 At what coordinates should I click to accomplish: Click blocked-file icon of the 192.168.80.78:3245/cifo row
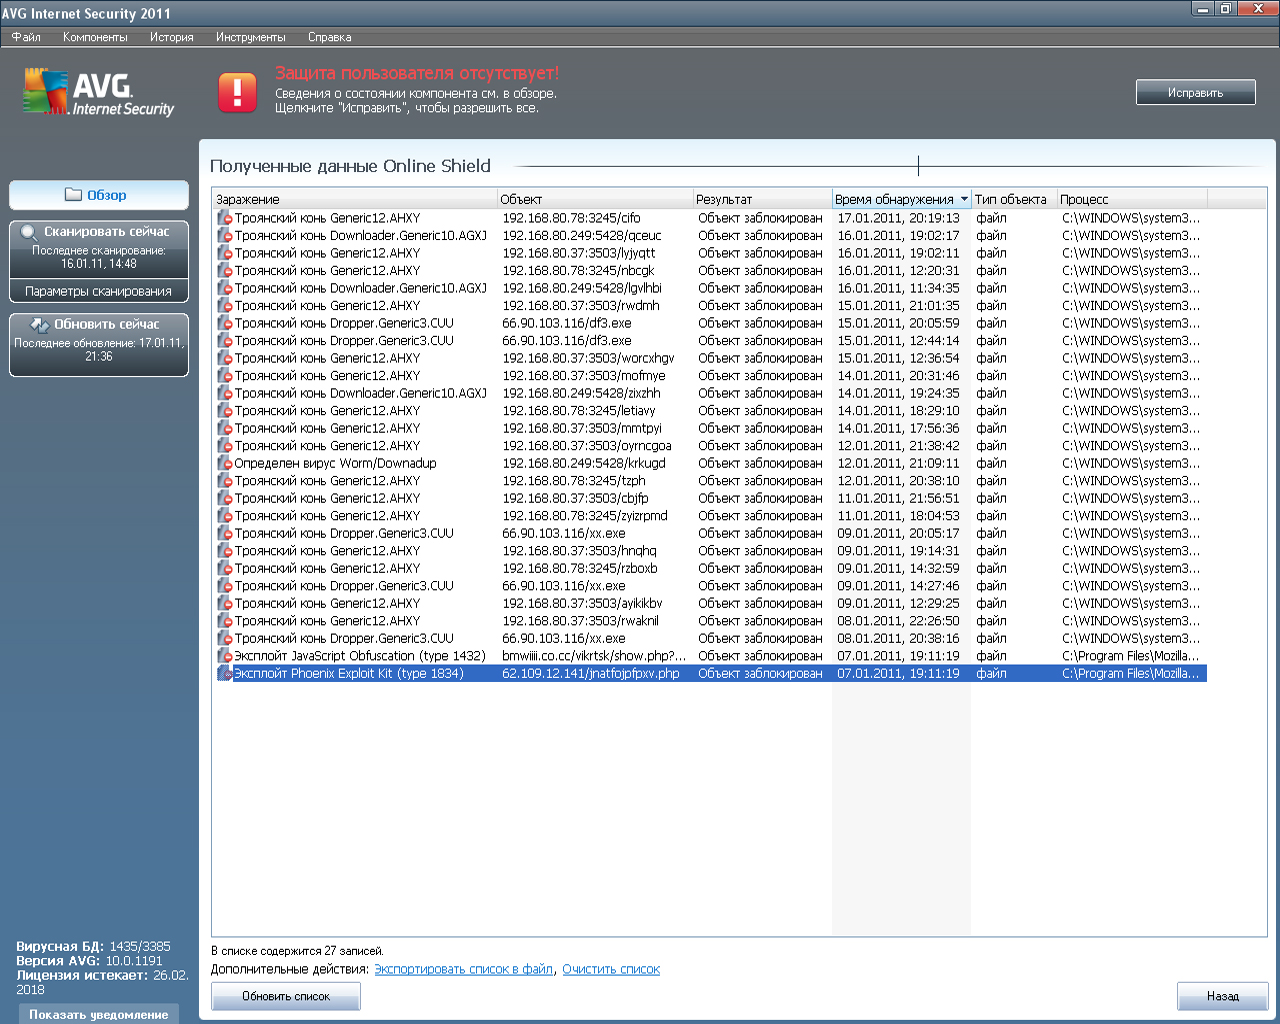[225, 218]
